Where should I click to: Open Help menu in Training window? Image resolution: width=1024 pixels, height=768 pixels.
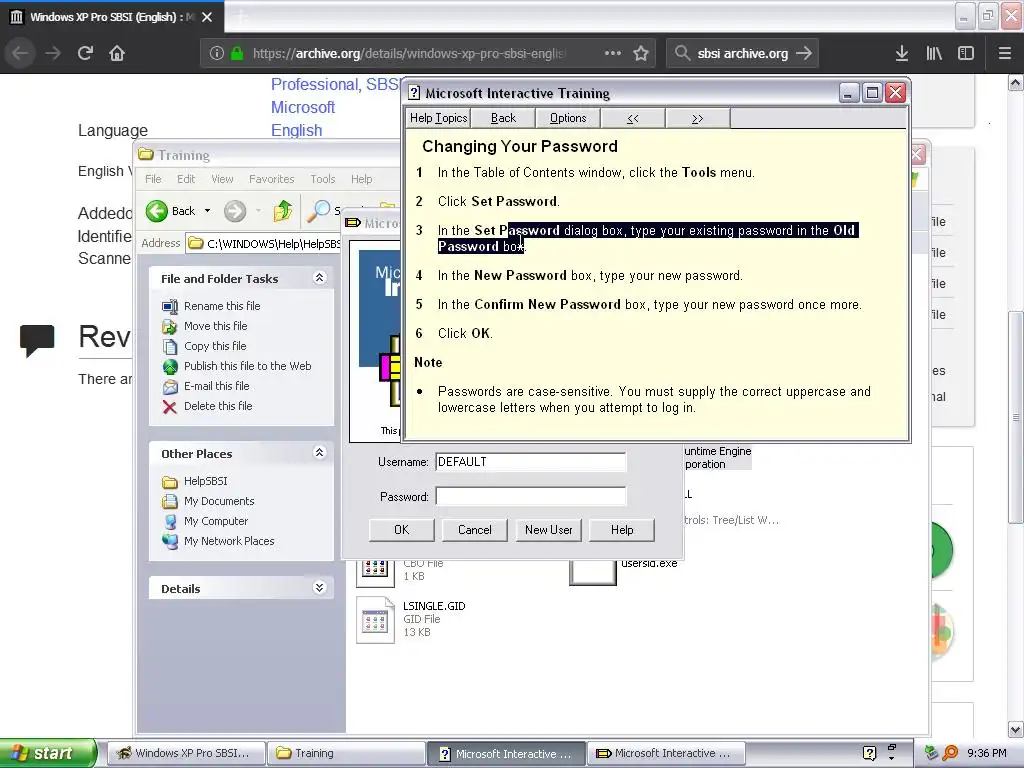coord(361,179)
